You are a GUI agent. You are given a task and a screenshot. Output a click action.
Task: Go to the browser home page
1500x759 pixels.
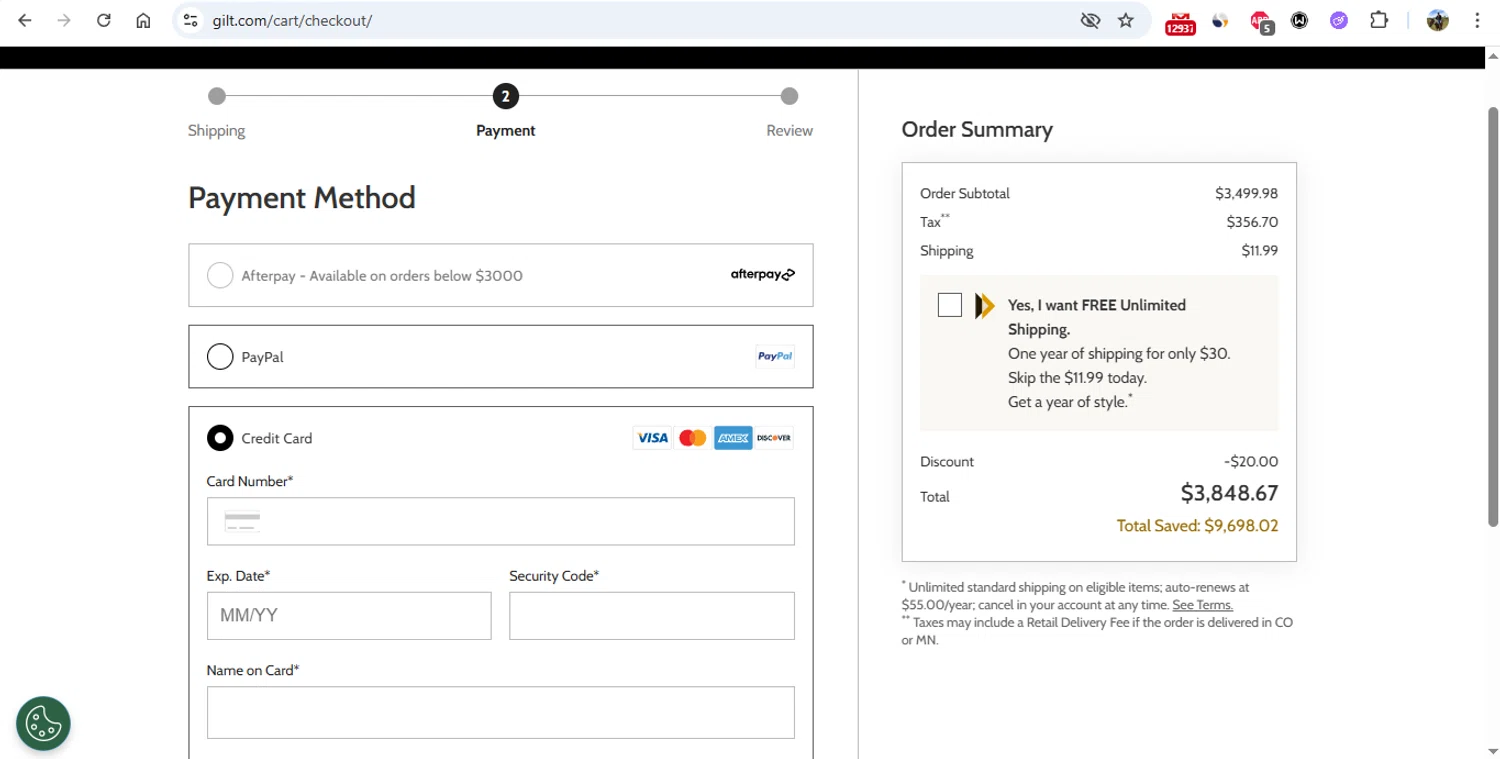pyautogui.click(x=143, y=20)
